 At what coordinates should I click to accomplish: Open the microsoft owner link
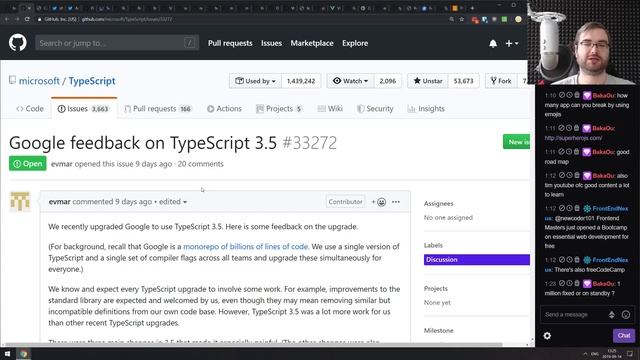[39, 81]
